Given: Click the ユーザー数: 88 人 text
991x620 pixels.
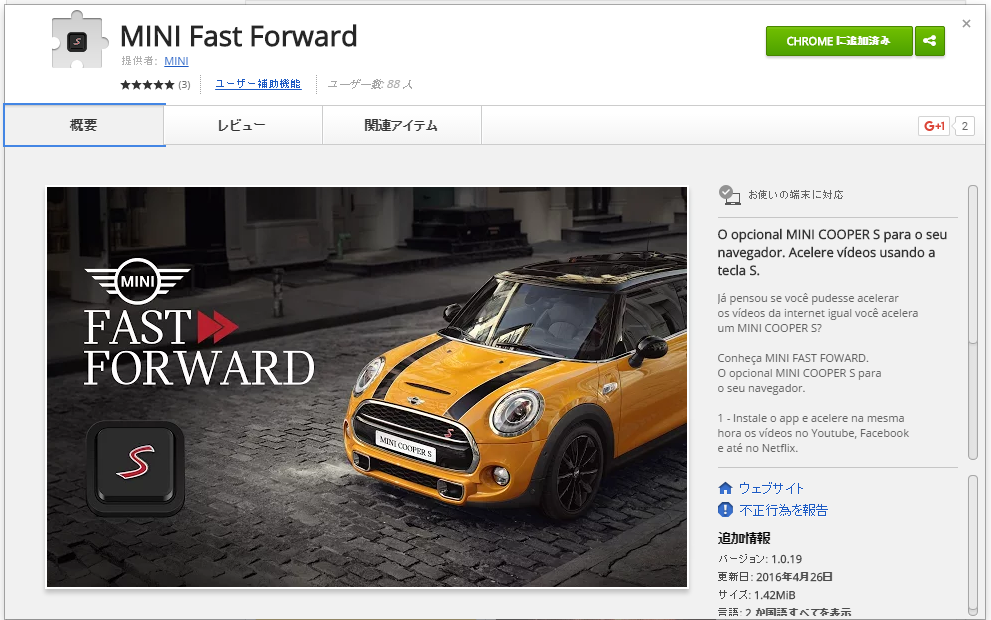Looking at the screenshot, I should [x=370, y=84].
